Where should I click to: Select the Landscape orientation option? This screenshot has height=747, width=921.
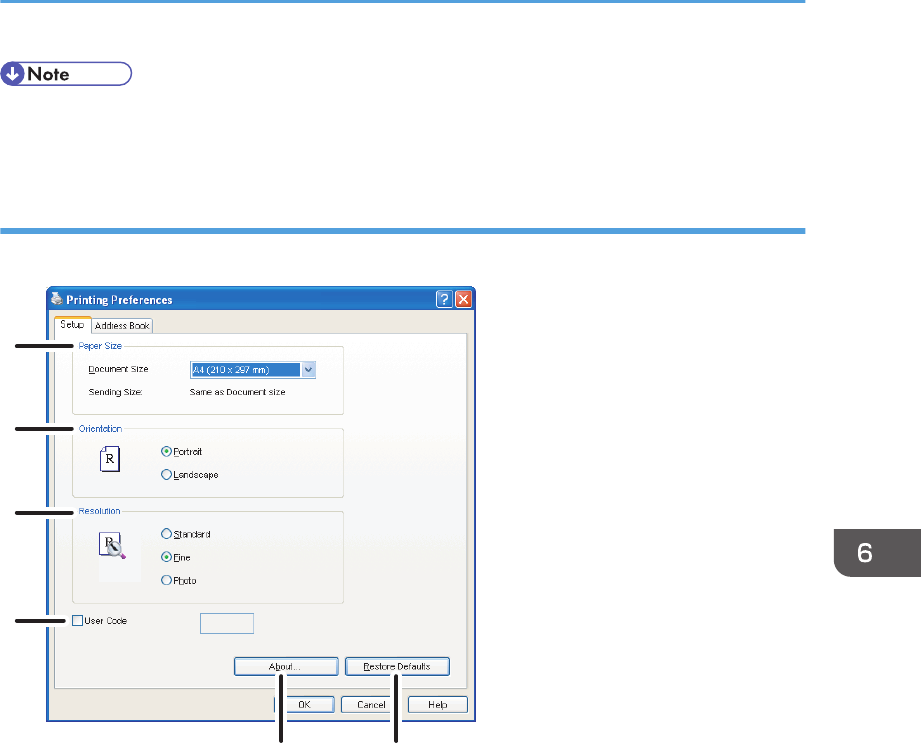(x=190, y=475)
